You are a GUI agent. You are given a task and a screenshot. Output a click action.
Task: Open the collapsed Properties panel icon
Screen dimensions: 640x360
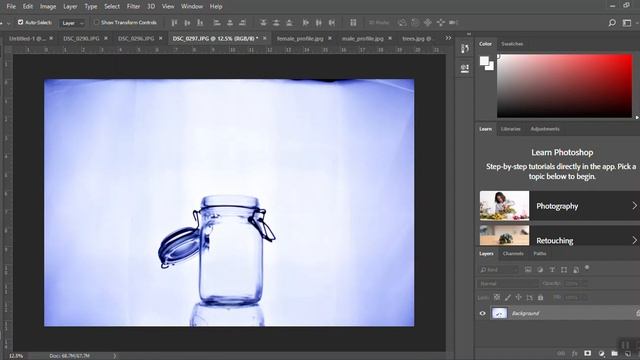pos(464,68)
